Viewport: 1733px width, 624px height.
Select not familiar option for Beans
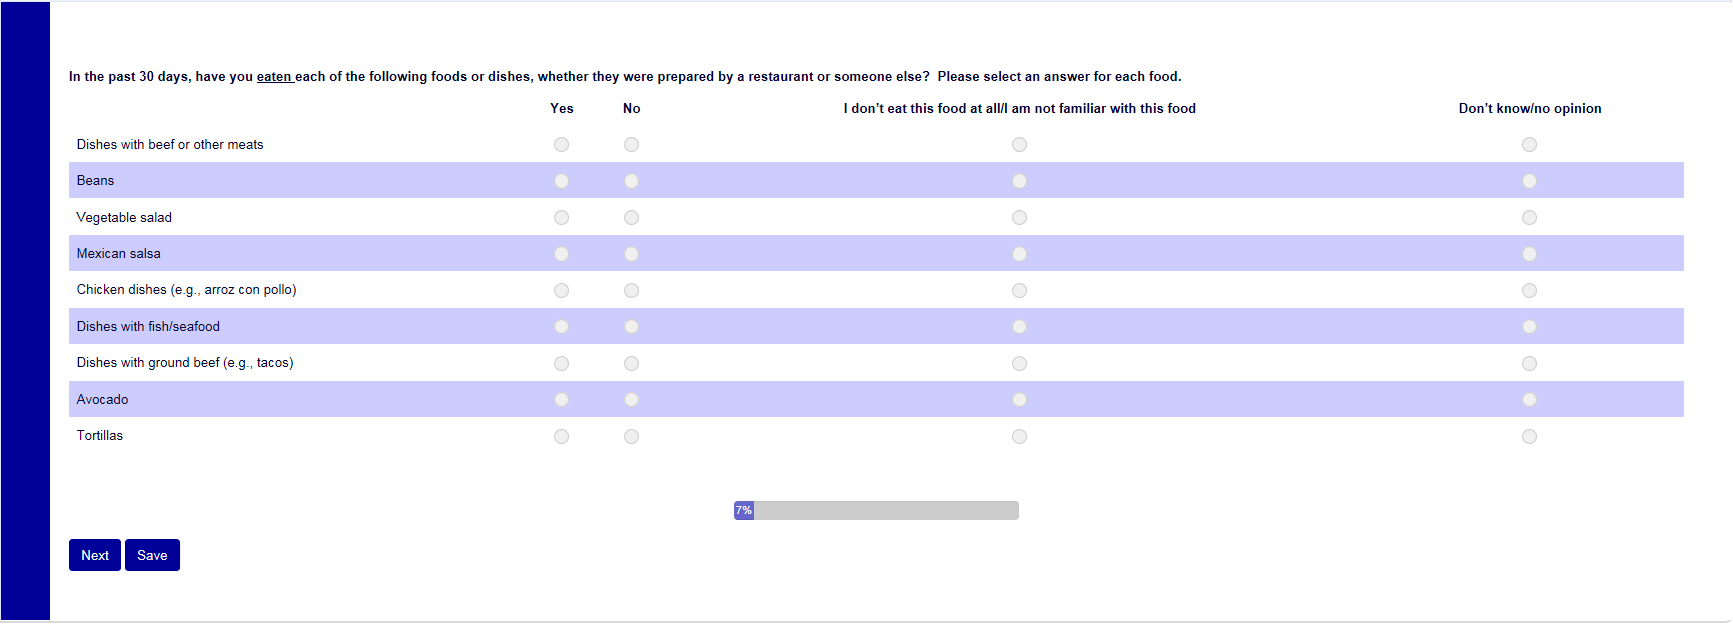[x=1019, y=181]
